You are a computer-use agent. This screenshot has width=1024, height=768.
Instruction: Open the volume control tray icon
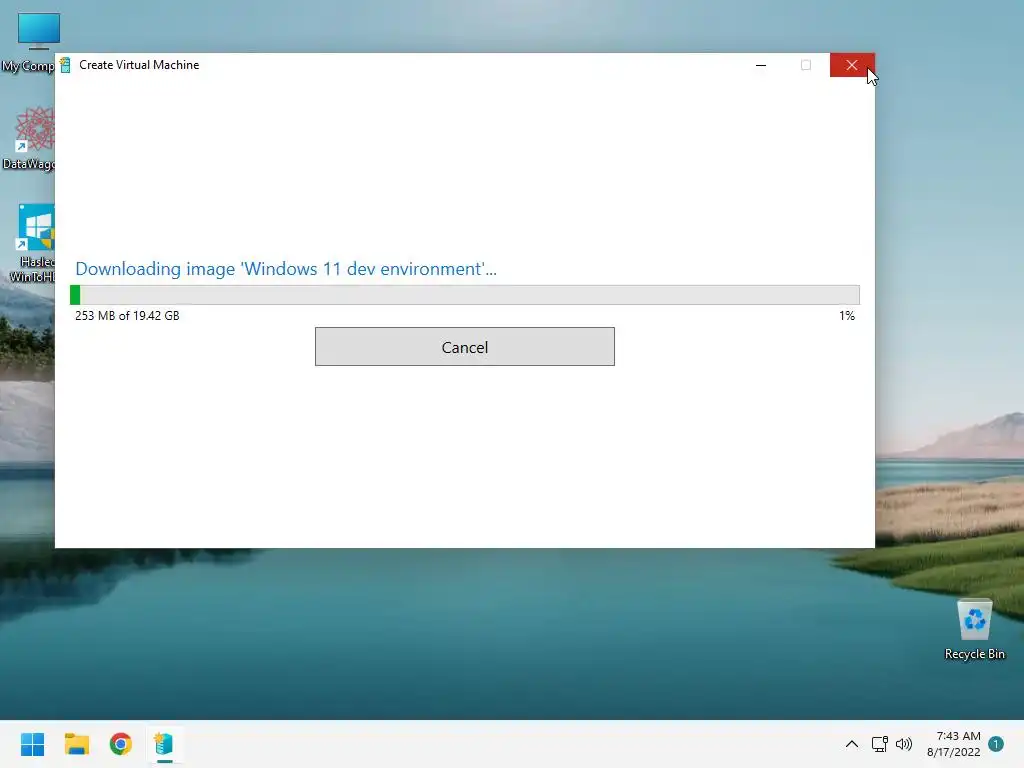[904, 744]
